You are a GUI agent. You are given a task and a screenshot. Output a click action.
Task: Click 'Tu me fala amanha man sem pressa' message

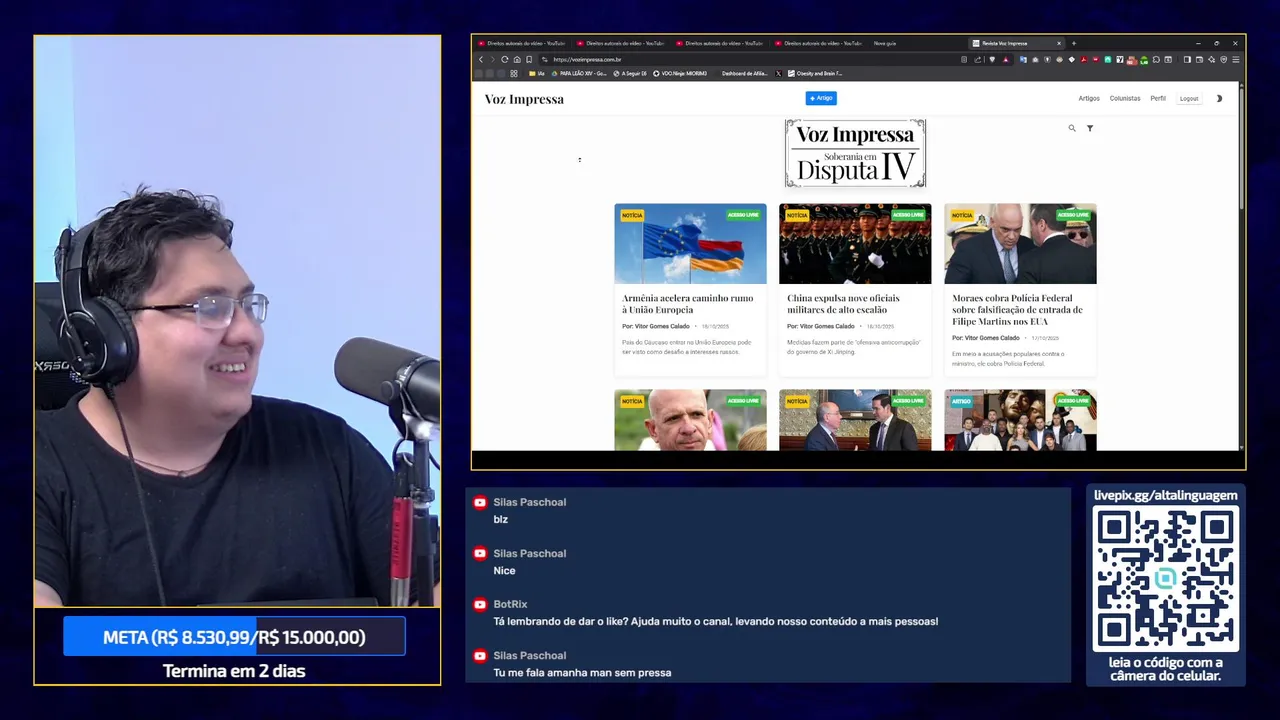click(x=582, y=673)
